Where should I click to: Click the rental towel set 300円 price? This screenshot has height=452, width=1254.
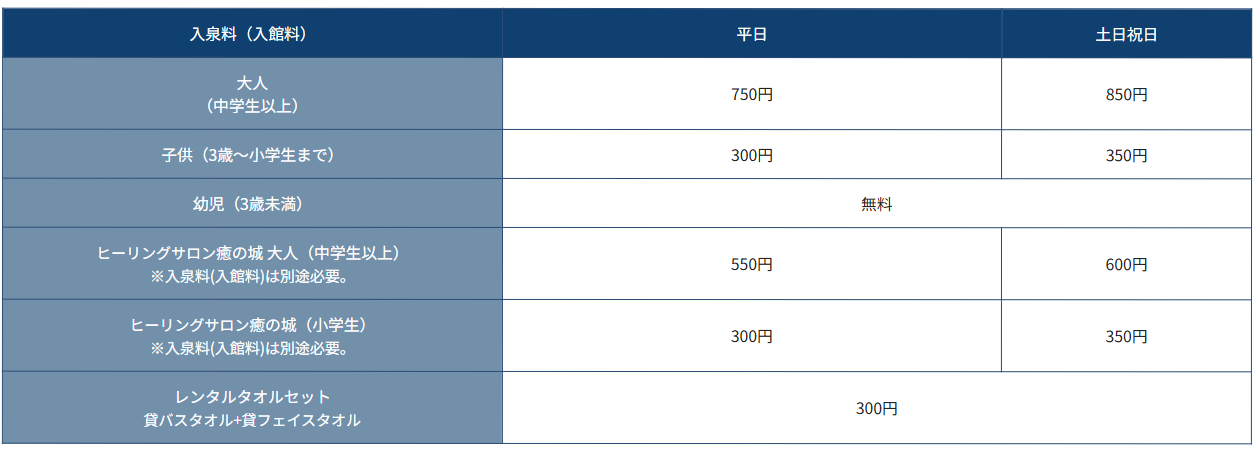click(x=876, y=409)
